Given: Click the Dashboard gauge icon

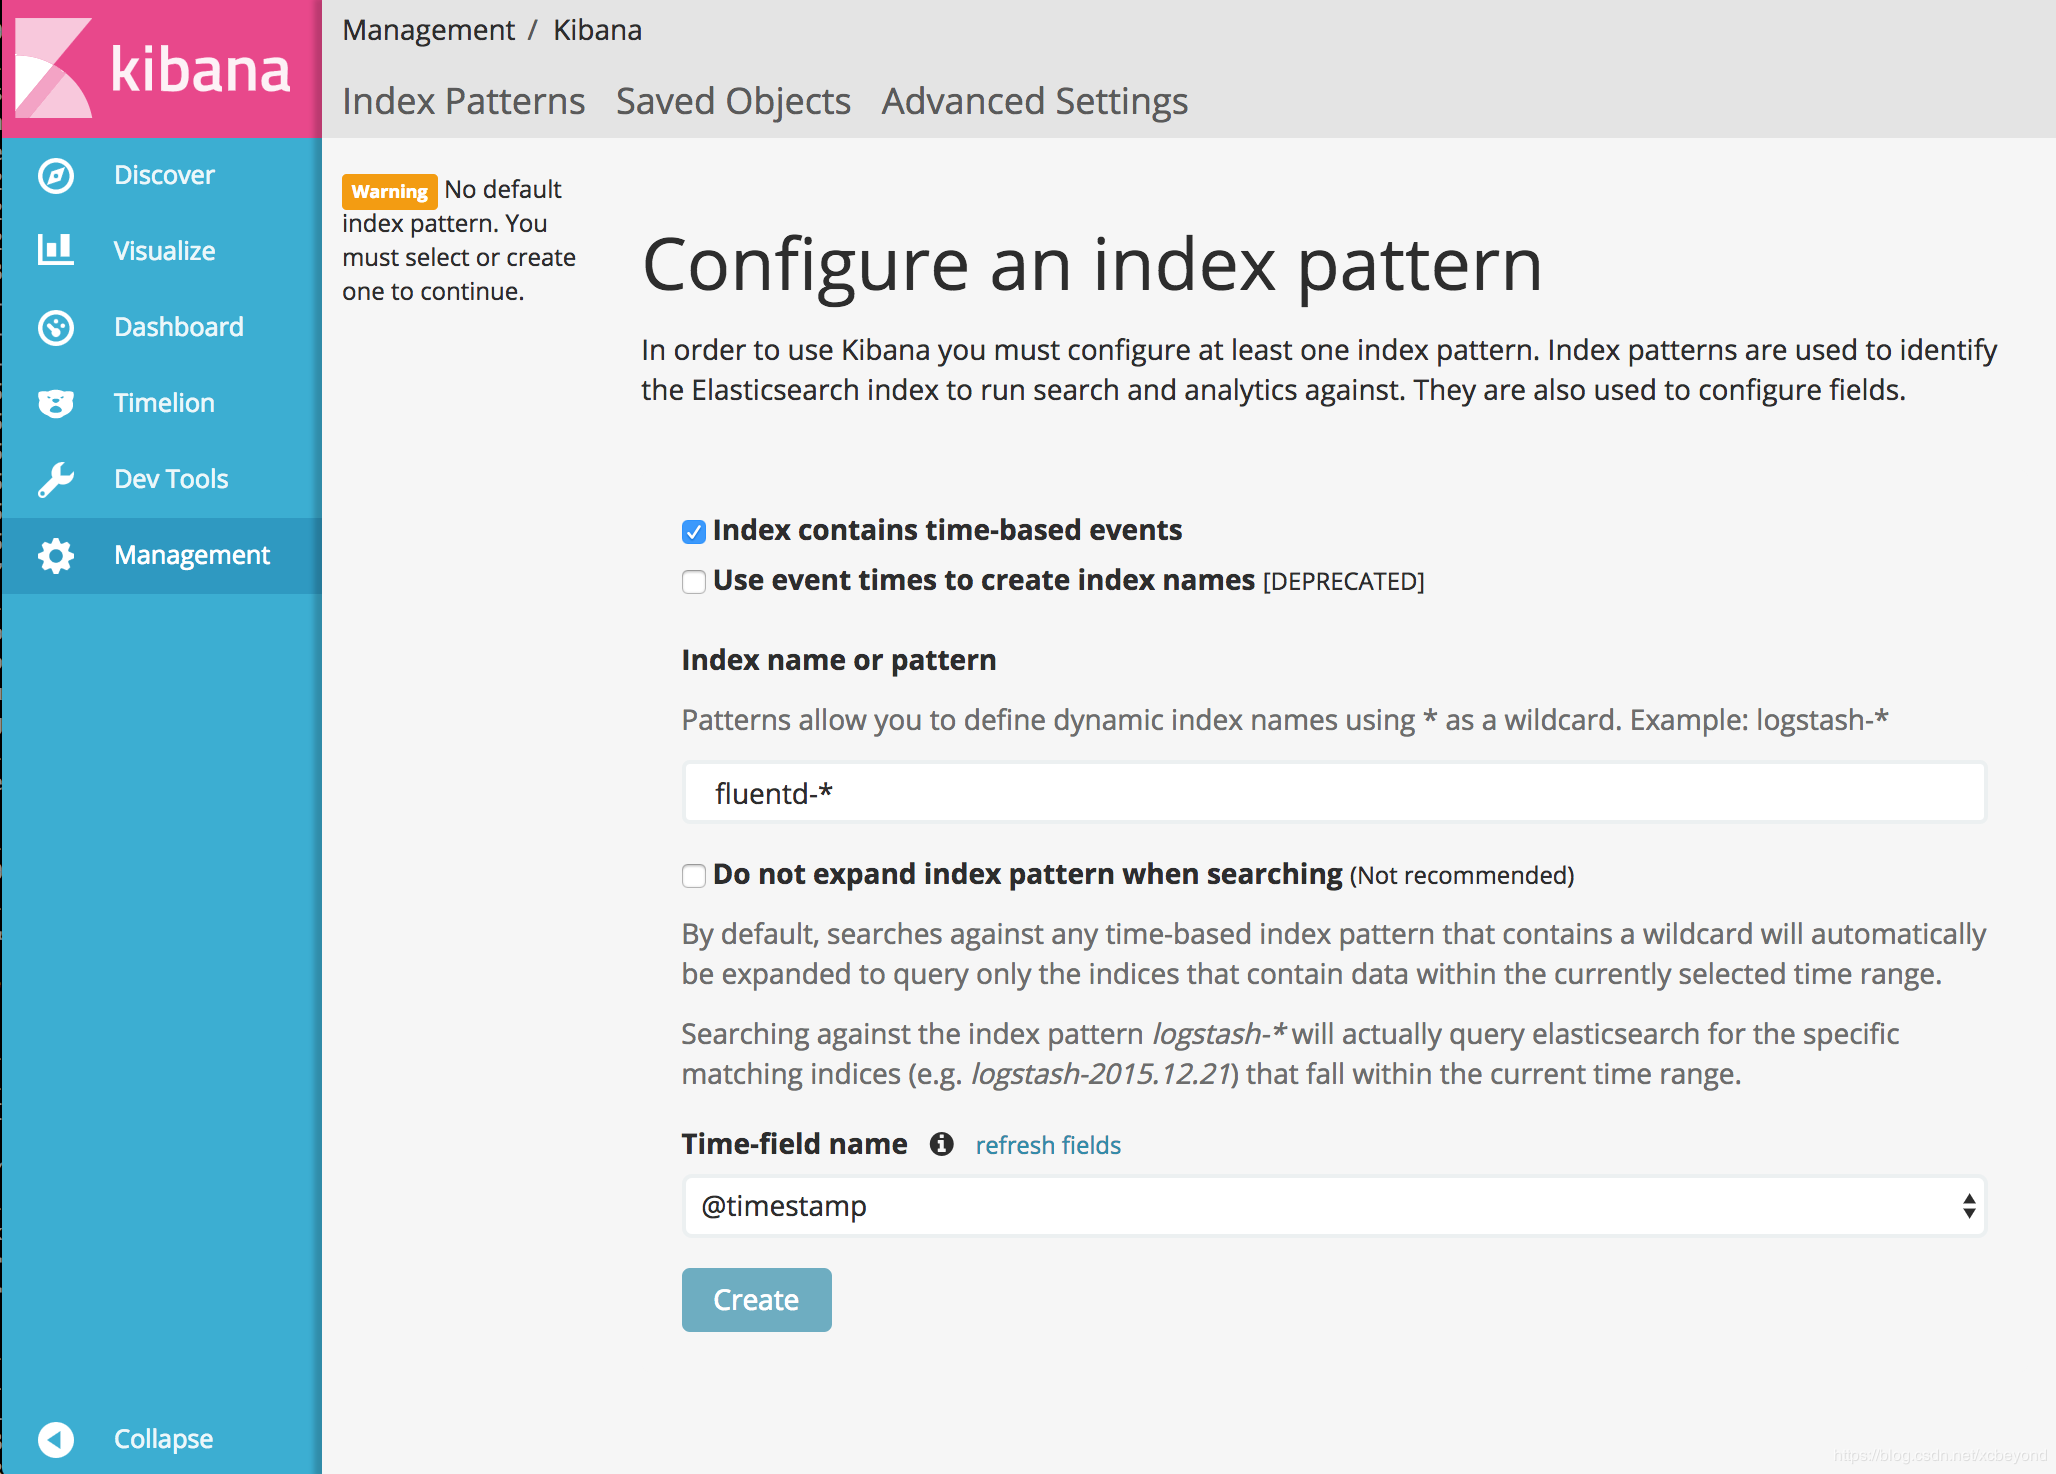Looking at the screenshot, I should pyautogui.click(x=56, y=327).
